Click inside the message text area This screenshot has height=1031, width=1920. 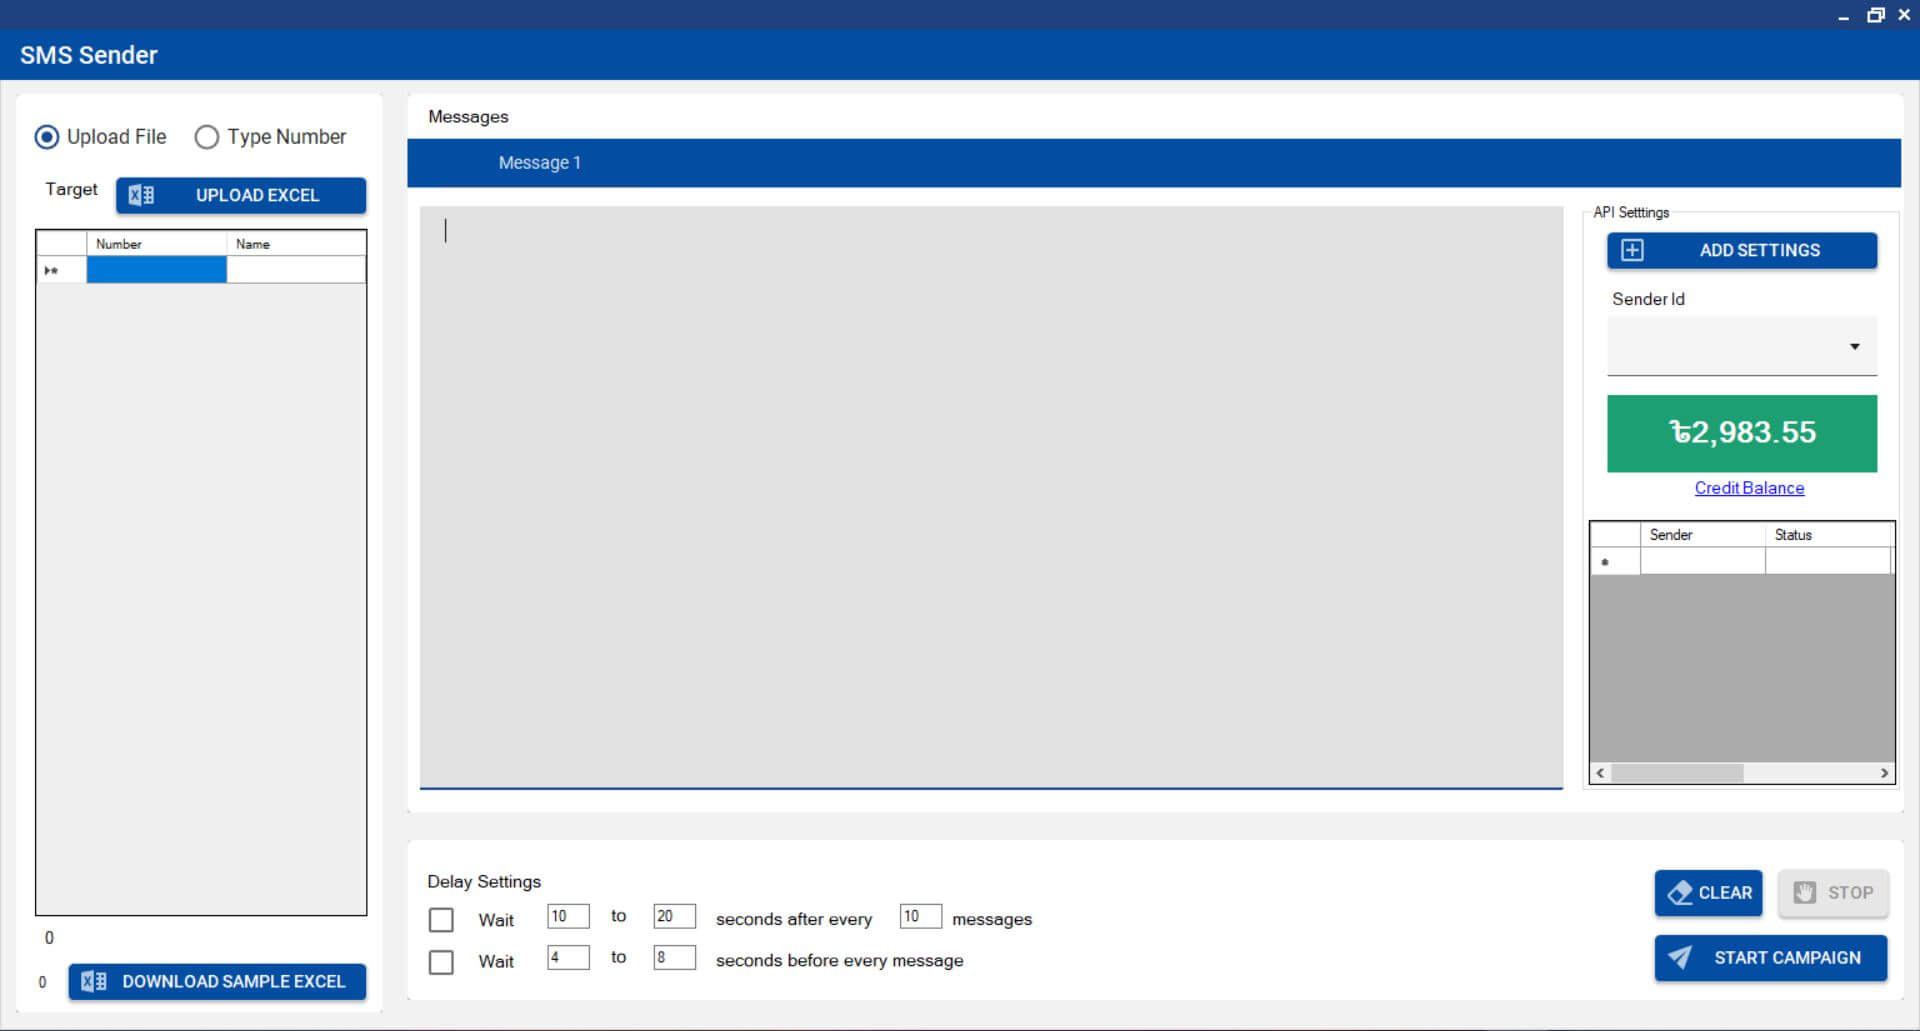point(990,497)
